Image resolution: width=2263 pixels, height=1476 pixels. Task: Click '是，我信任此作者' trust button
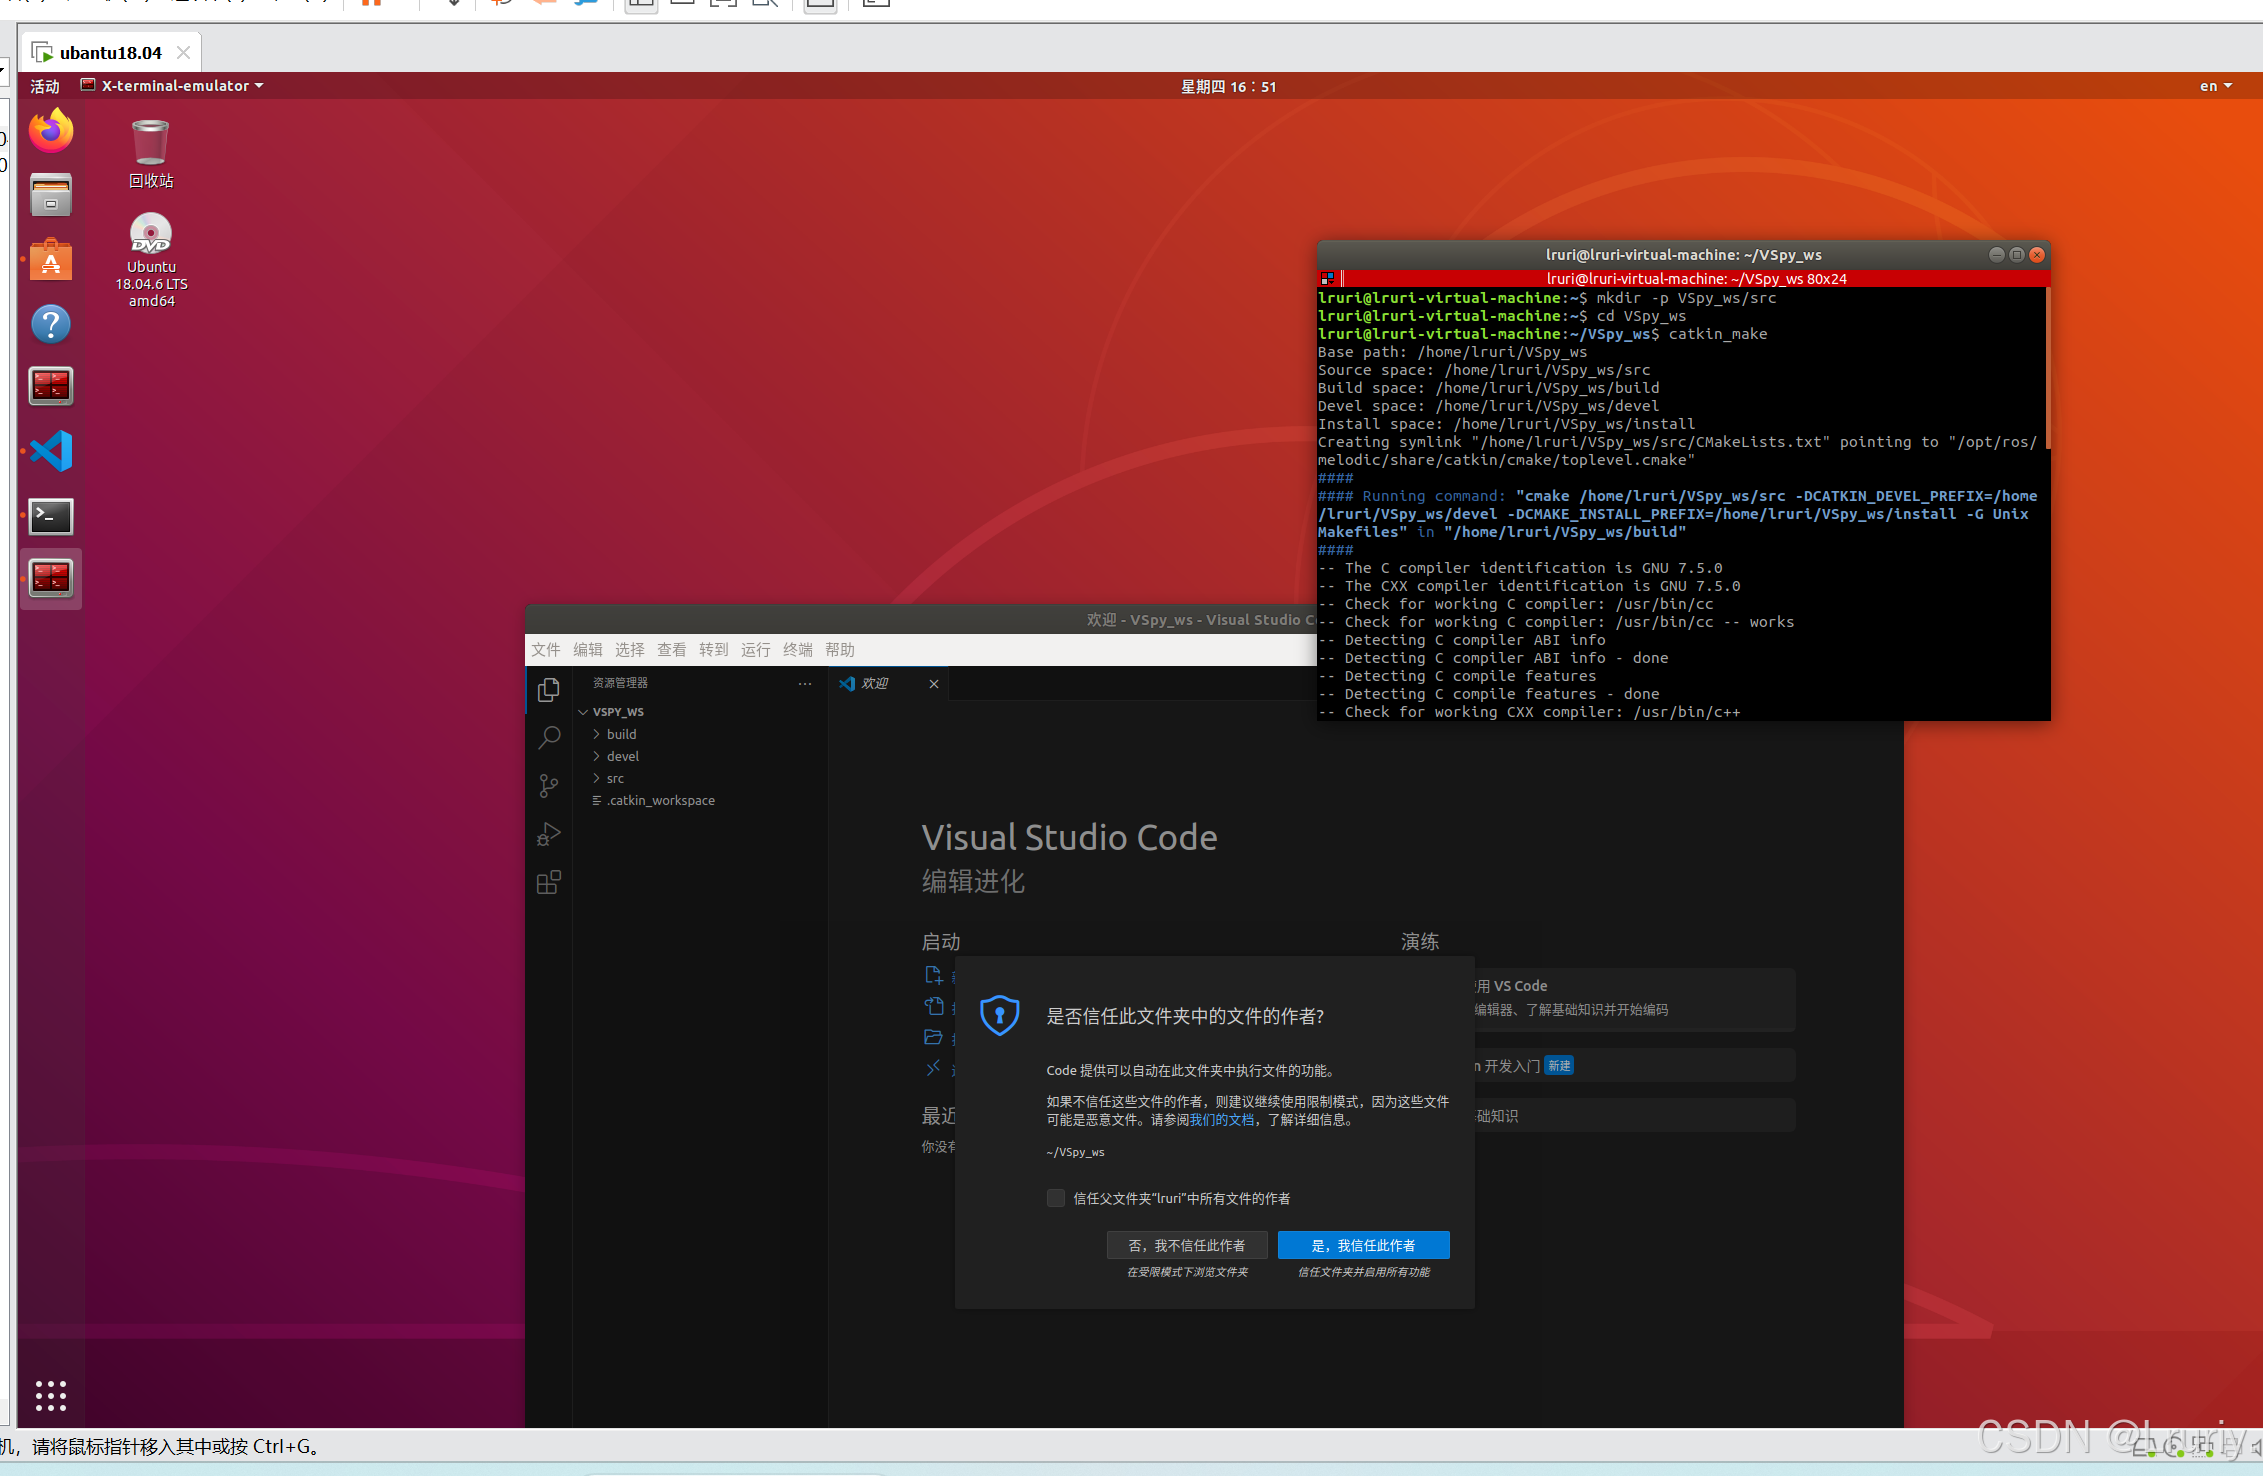click(1363, 1245)
